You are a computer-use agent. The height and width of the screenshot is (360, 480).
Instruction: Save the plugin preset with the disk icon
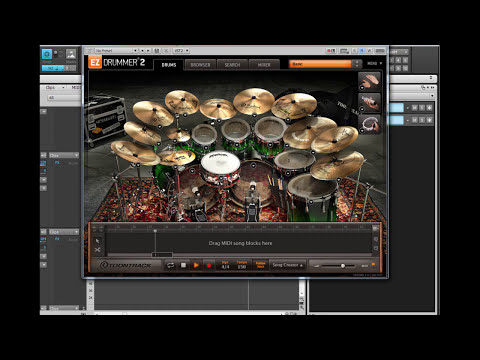(157, 50)
